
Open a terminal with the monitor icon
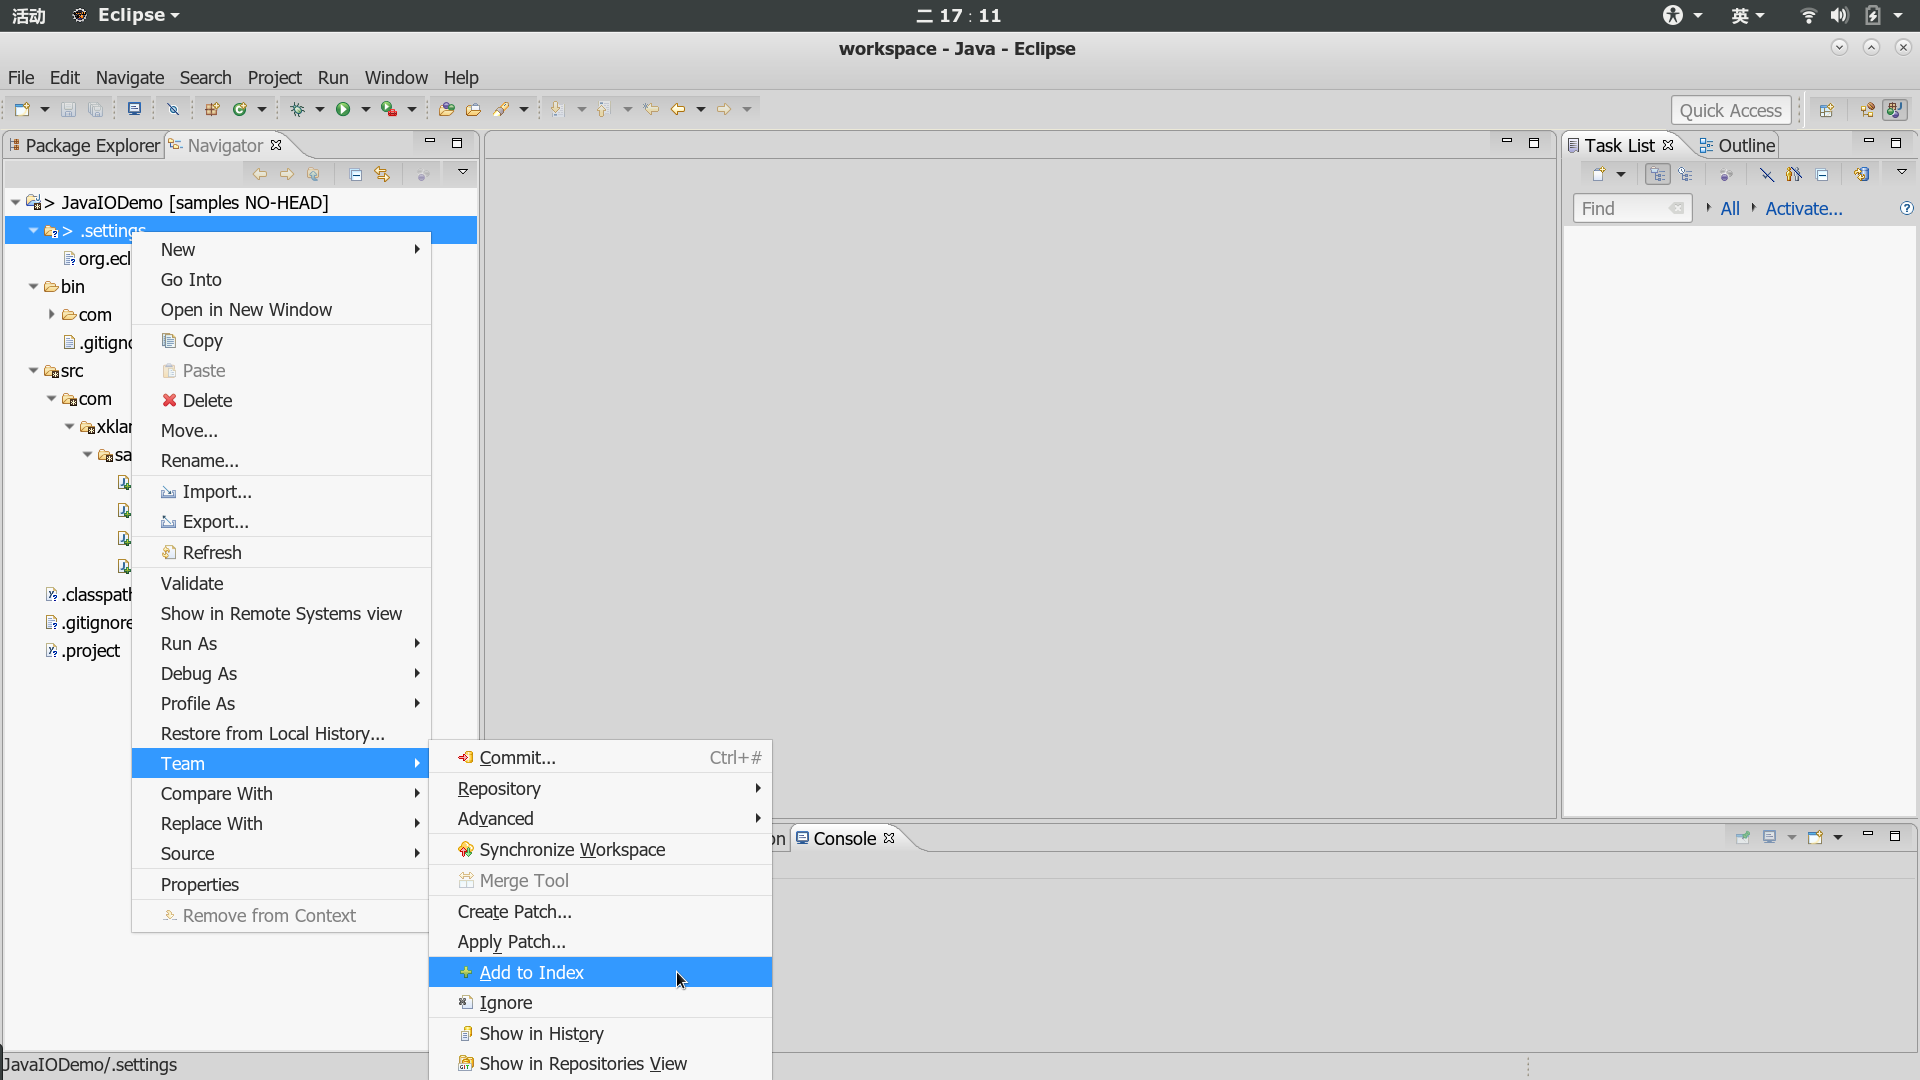(134, 109)
